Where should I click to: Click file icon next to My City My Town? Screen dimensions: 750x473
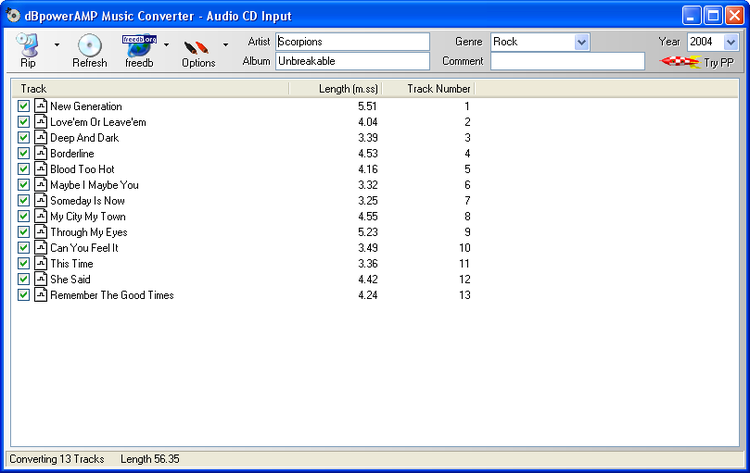(x=41, y=216)
